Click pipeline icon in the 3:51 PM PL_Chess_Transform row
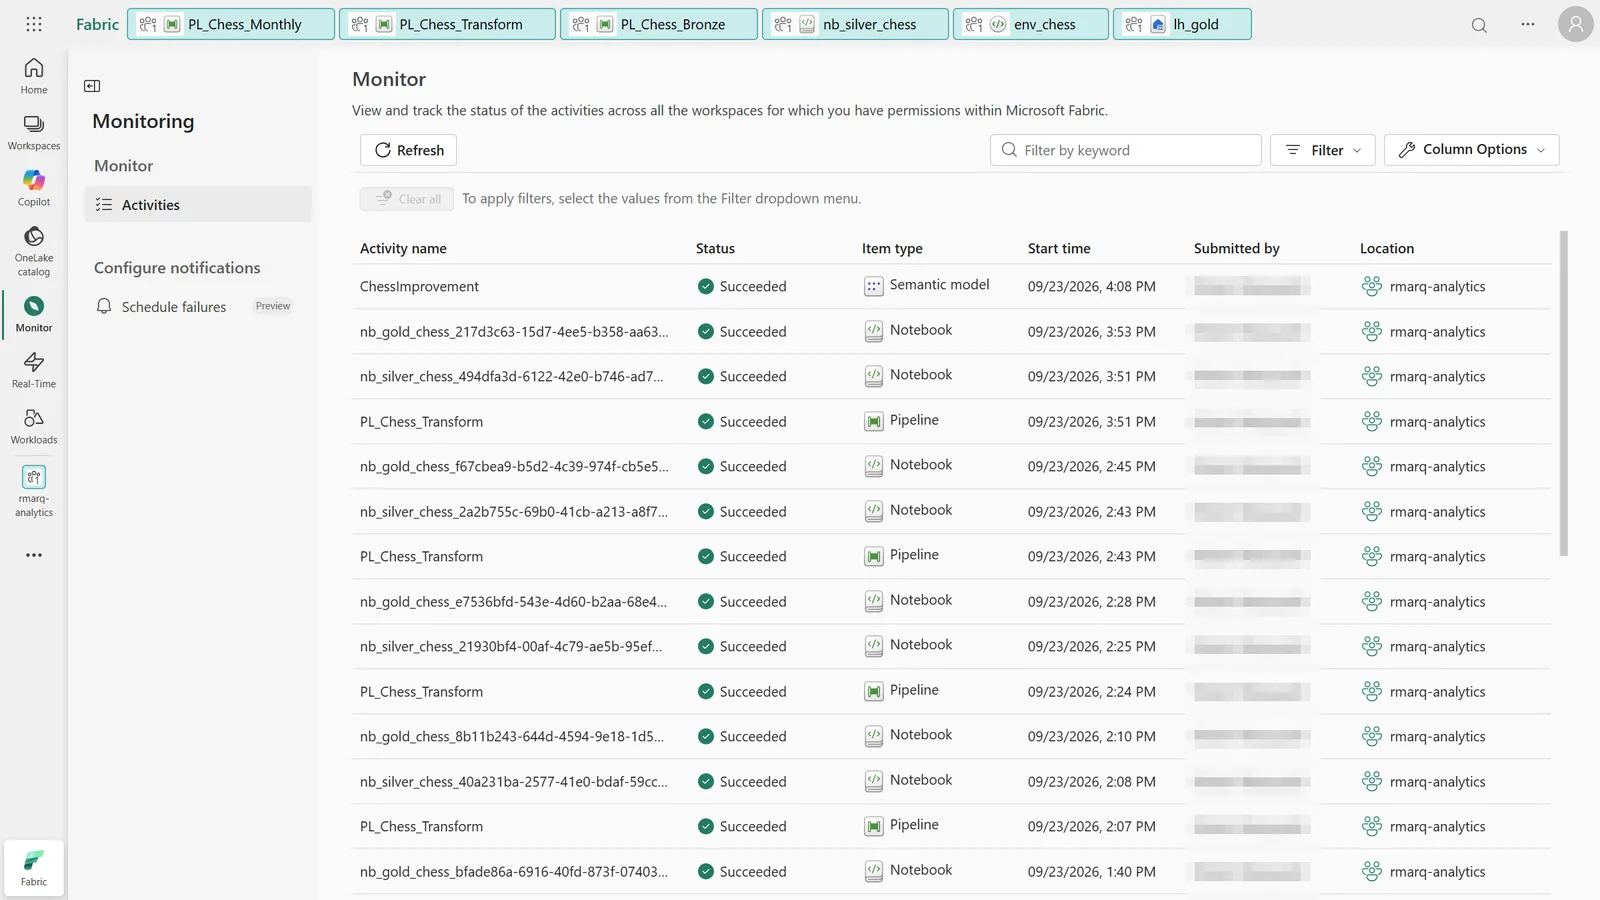Viewport: 1600px width, 900px height. point(873,422)
